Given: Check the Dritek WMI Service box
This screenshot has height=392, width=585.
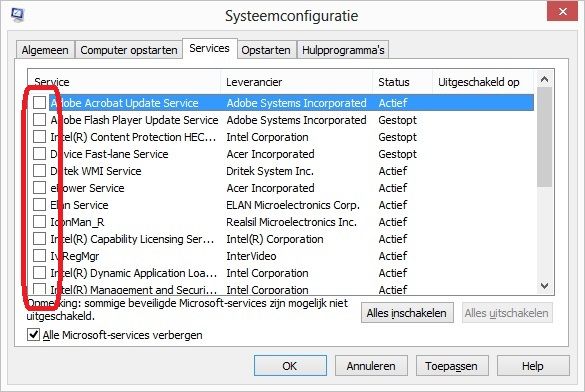Looking at the screenshot, I should pos(39,171).
